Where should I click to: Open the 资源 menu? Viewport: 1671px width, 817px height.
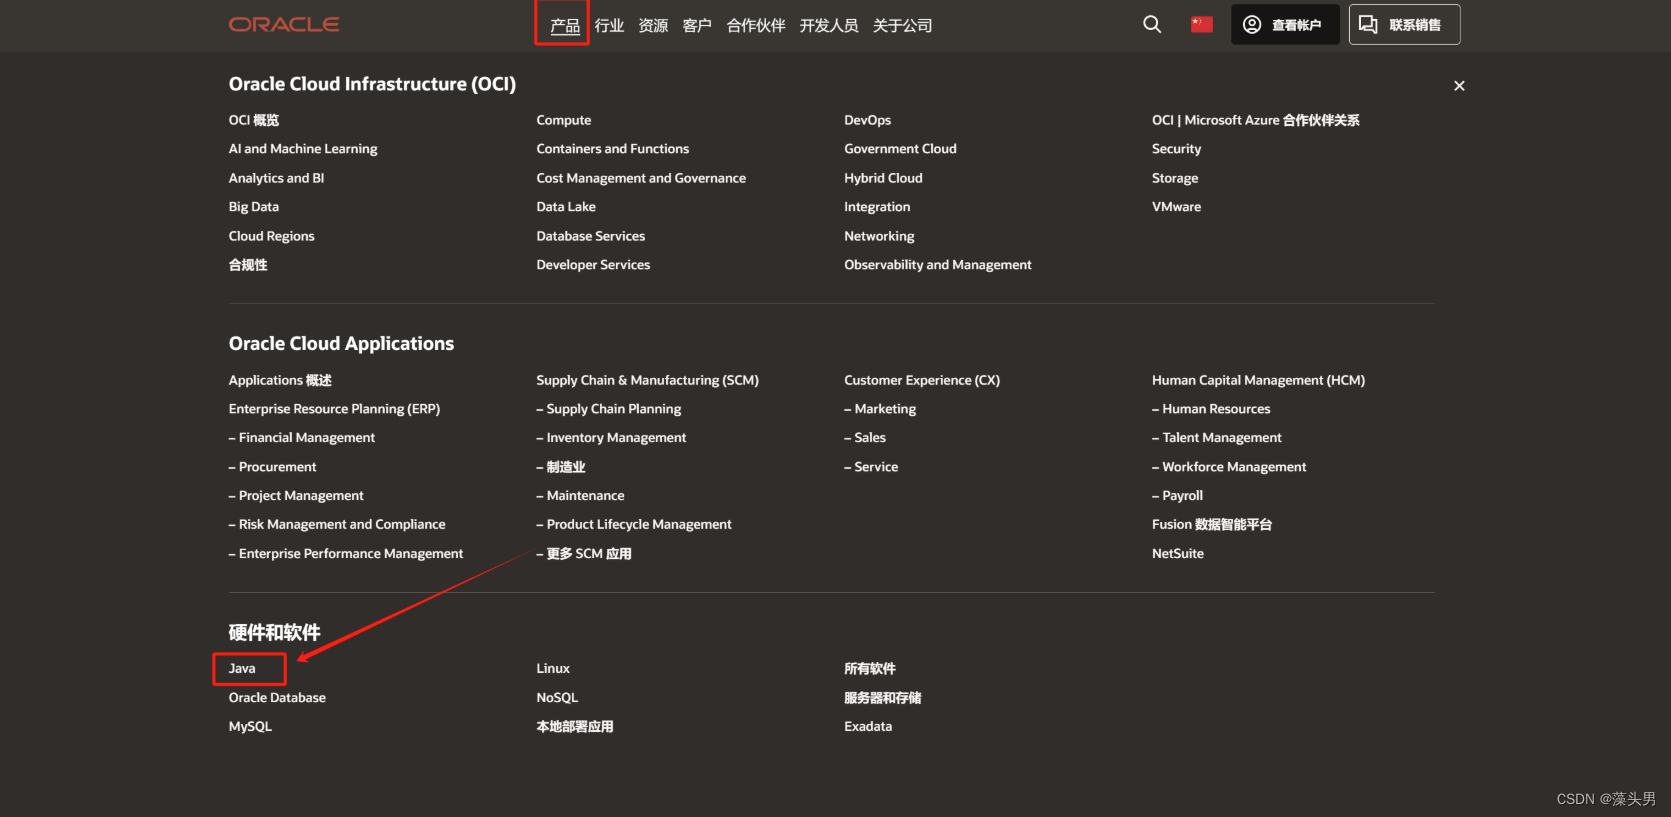pos(653,25)
